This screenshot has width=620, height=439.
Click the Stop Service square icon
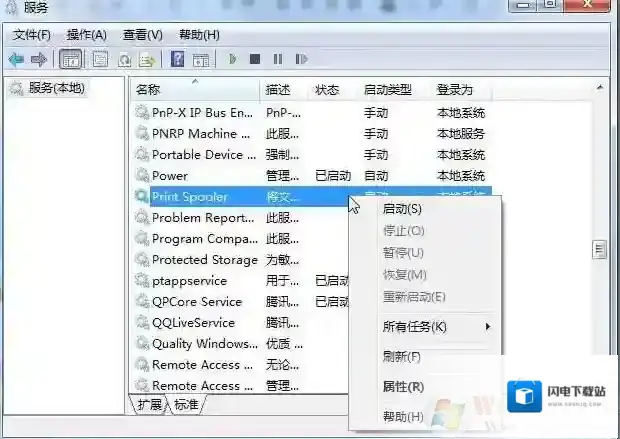point(255,59)
